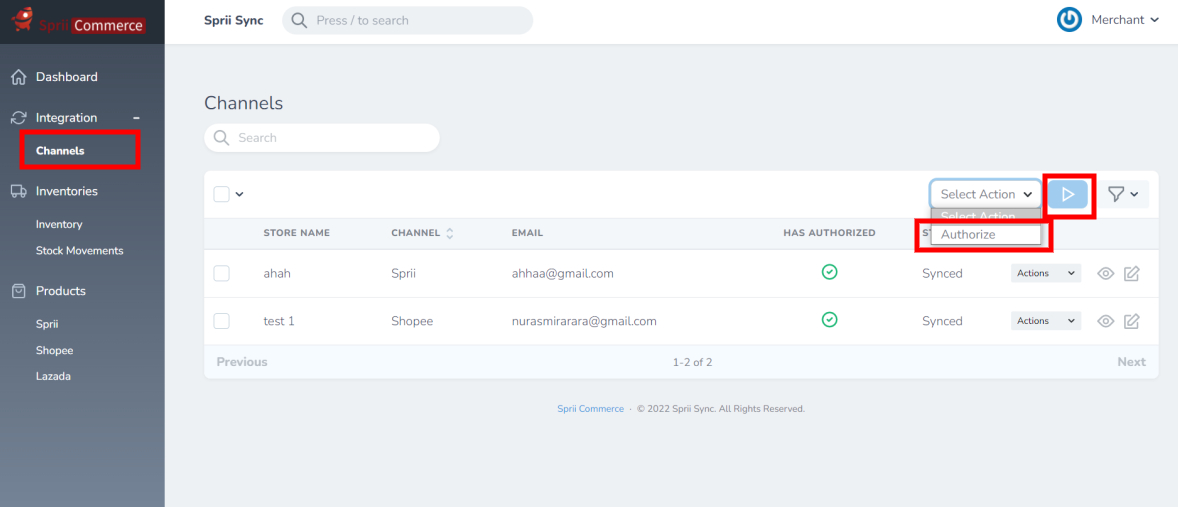Open Actions dropdown for test 1 row
The height and width of the screenshot is (507, 1178).
(1046, 321)
